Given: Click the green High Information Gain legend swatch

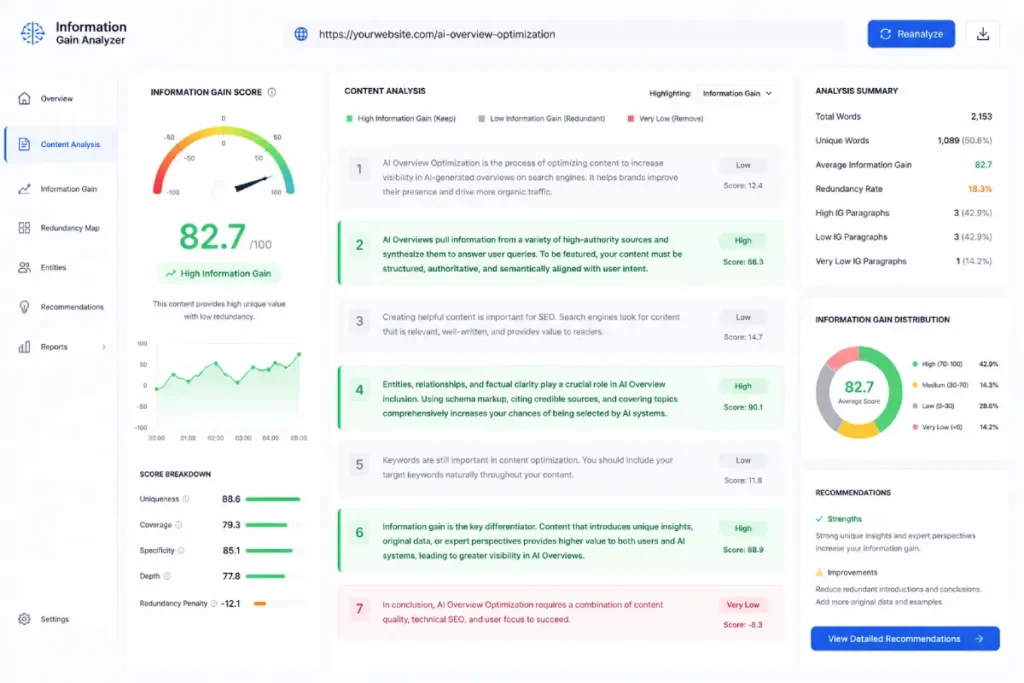Looking at the screenshot, I should [x=349, y=119].
